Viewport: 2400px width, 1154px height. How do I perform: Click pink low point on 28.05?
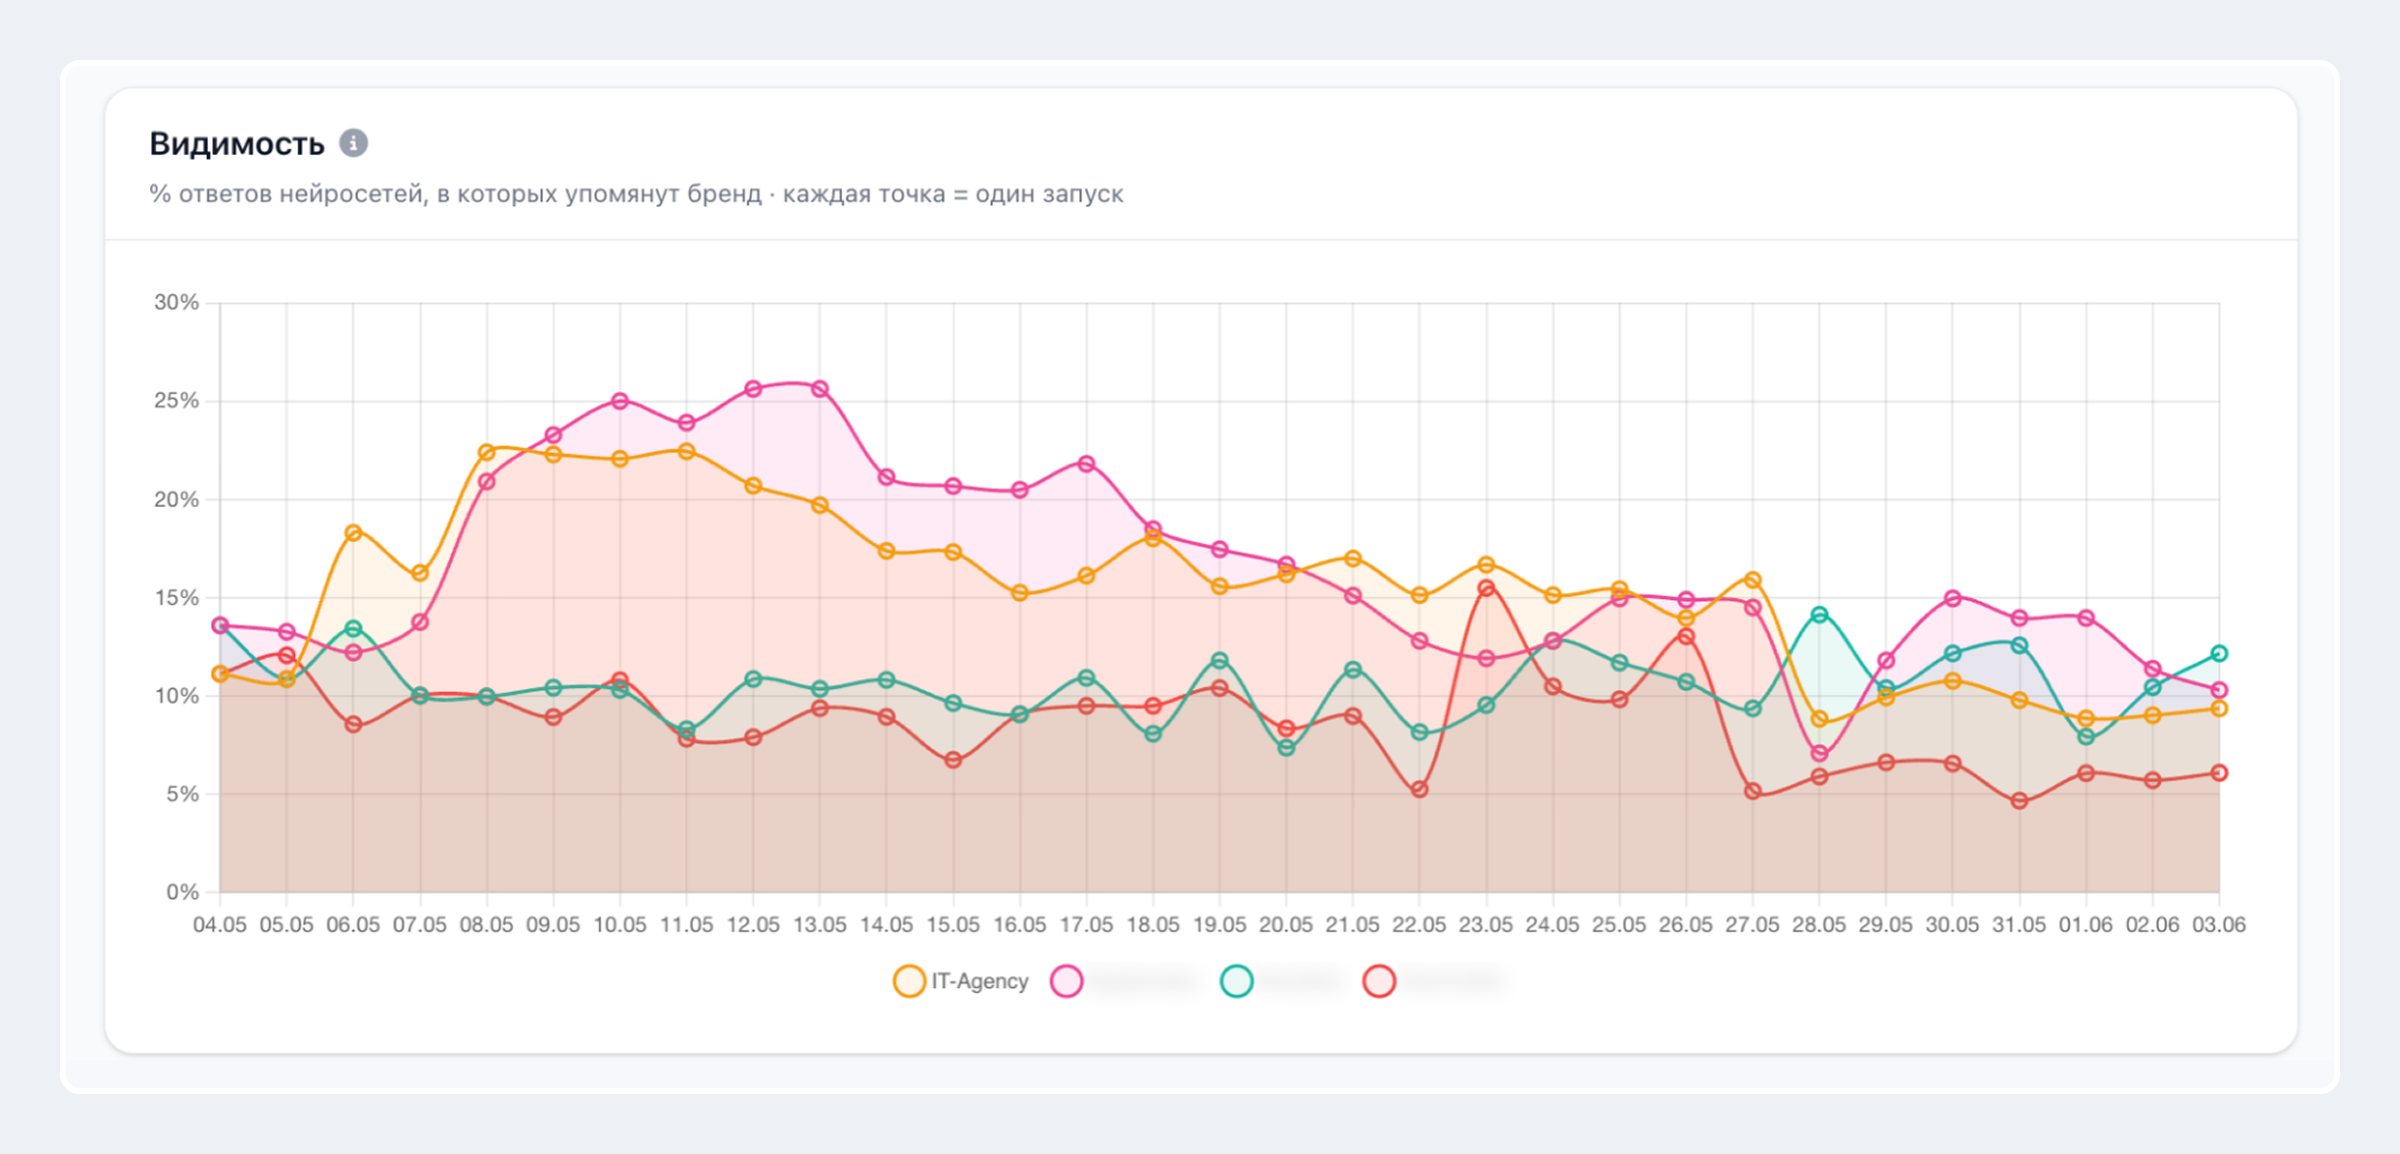1819,753
